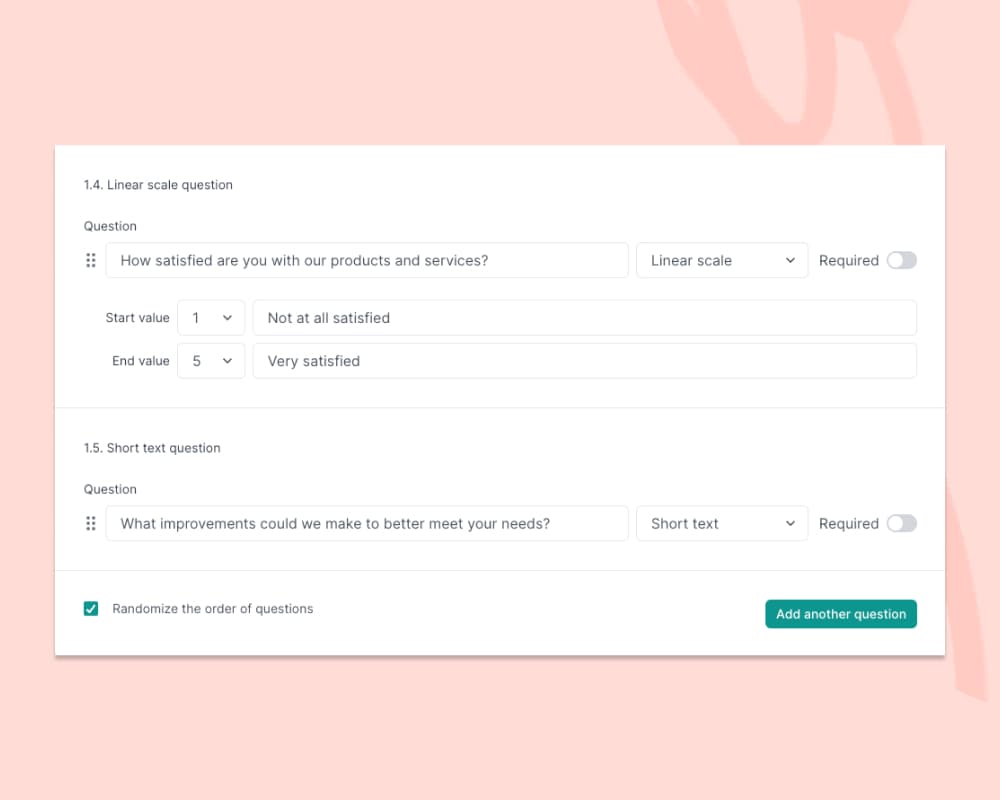Select the '1.4. Linear scale question' heading
1000x800 pixels.
tap(158, 185)
